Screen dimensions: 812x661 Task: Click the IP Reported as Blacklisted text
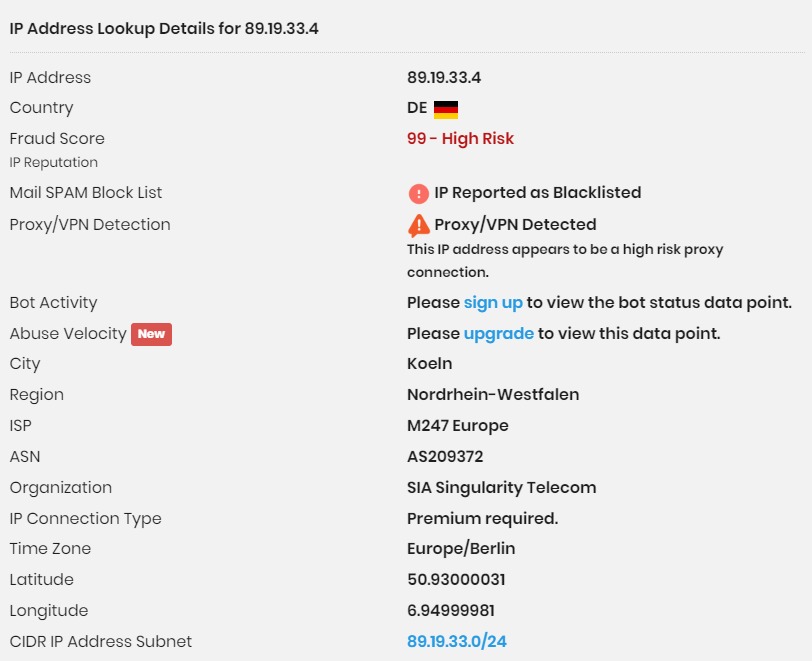coord(538,193)
